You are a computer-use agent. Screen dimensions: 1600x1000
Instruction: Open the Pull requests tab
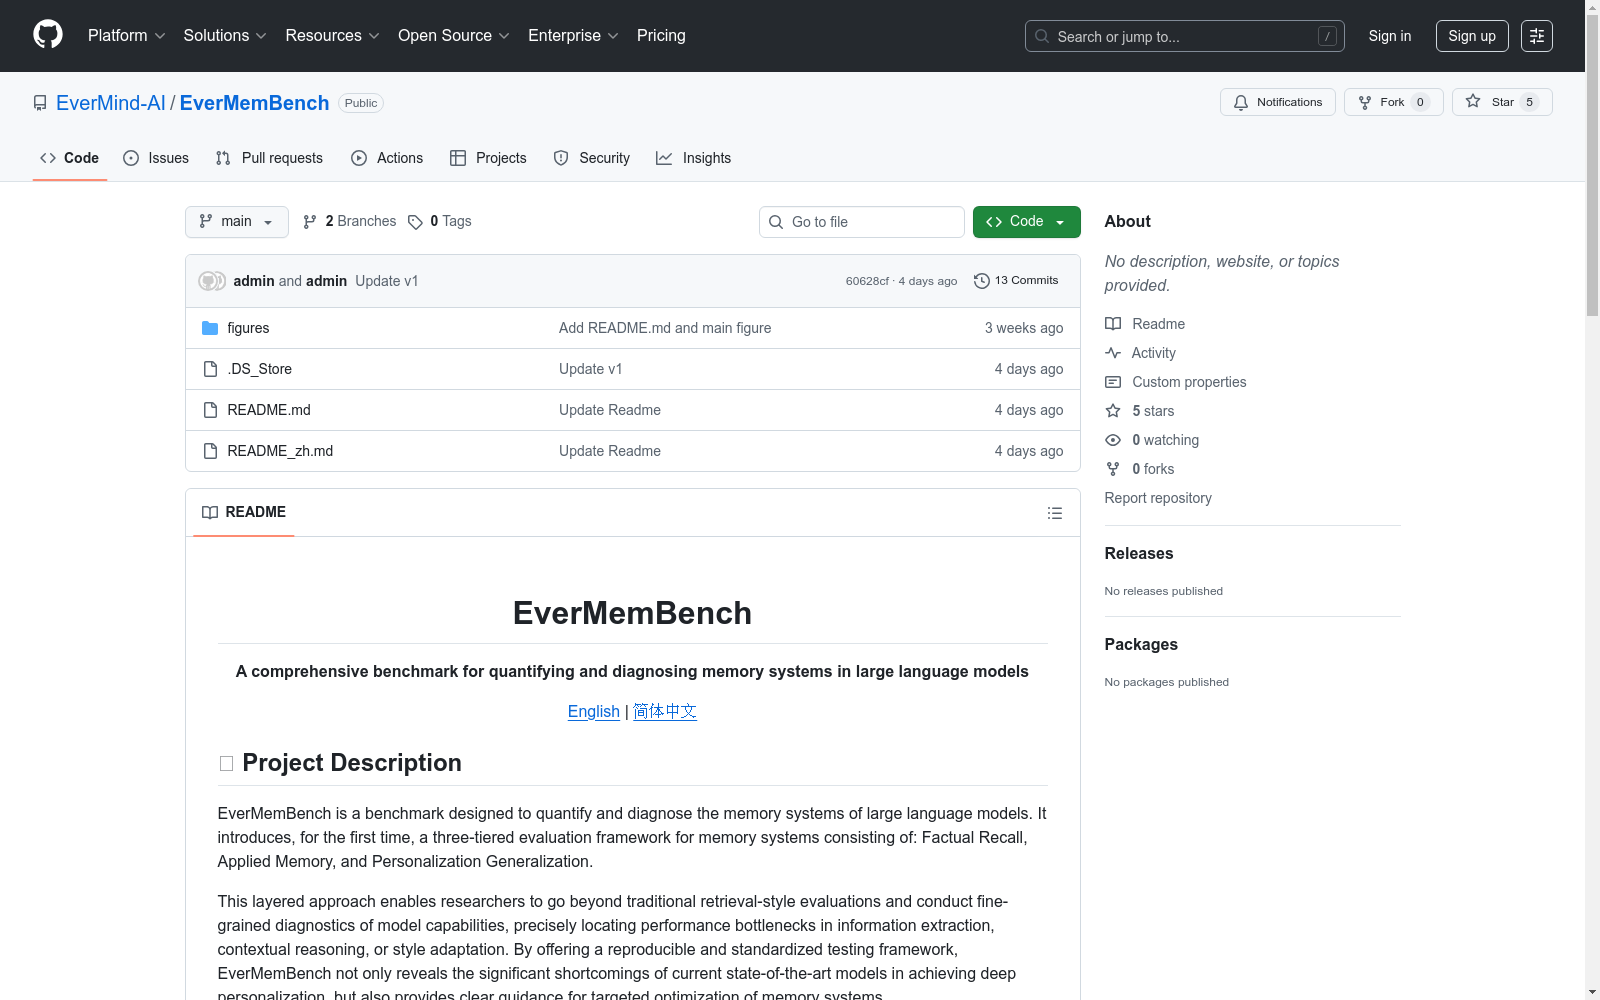[269, 158]
